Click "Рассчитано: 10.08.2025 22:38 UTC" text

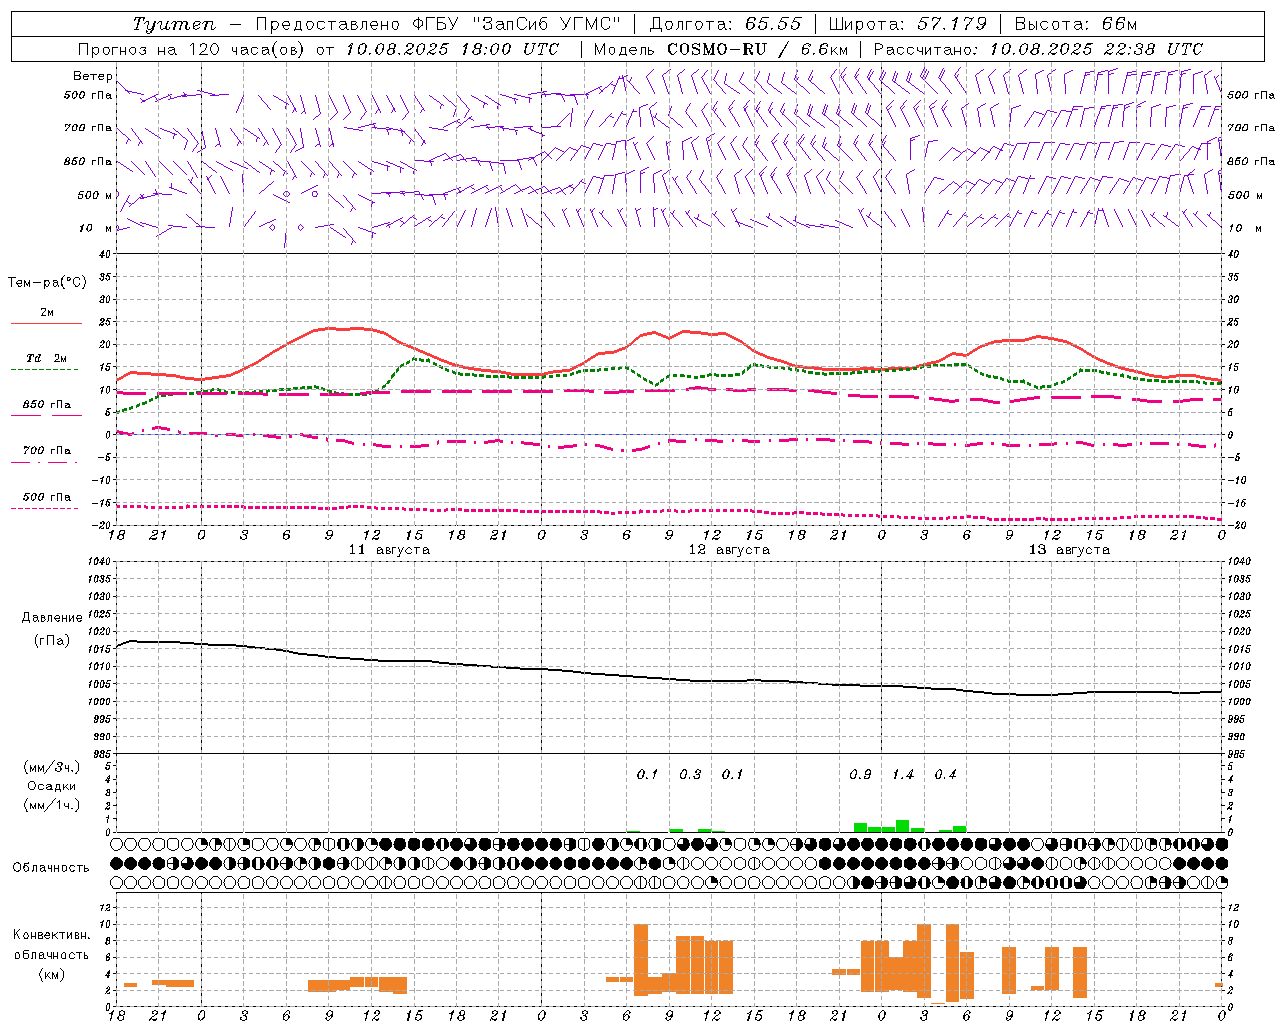pyautogui.click(x=1038, y=49)
